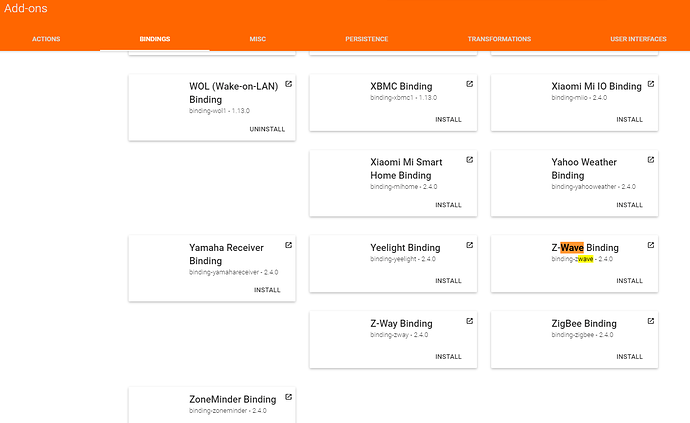
Task: Uninstall the WOL (Wake-on-LAN) Binding
Action: coord(267,129)
